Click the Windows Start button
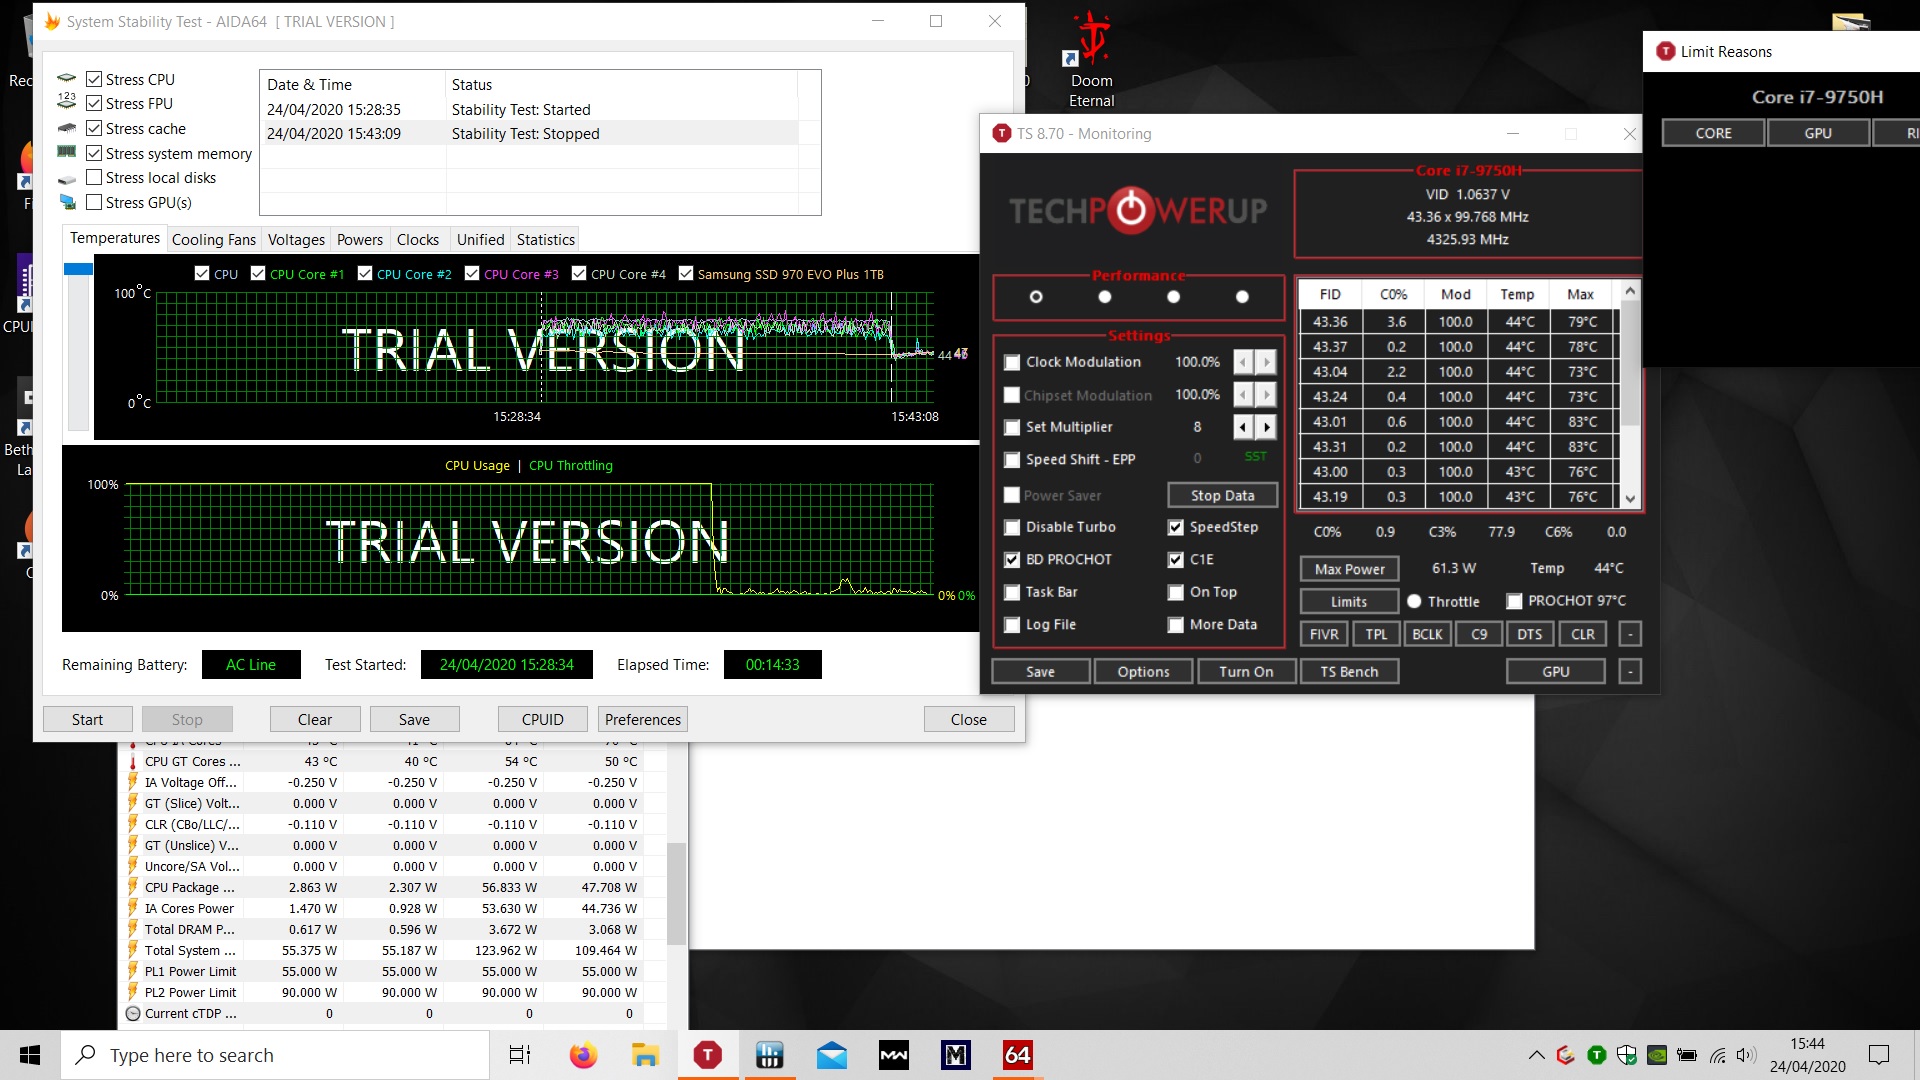Image resolution: width=1920 pixels, height=1080 pixels. [30, 1055]
